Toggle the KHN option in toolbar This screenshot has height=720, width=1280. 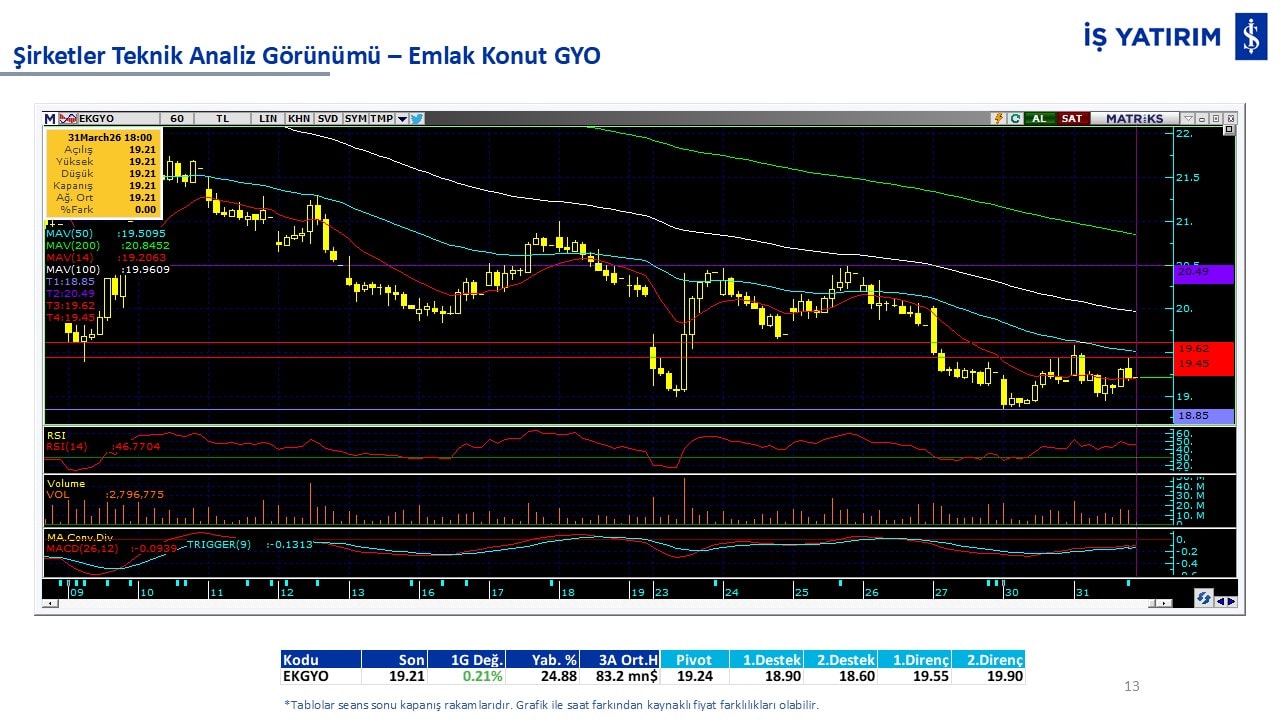click(x=298, y=118)
